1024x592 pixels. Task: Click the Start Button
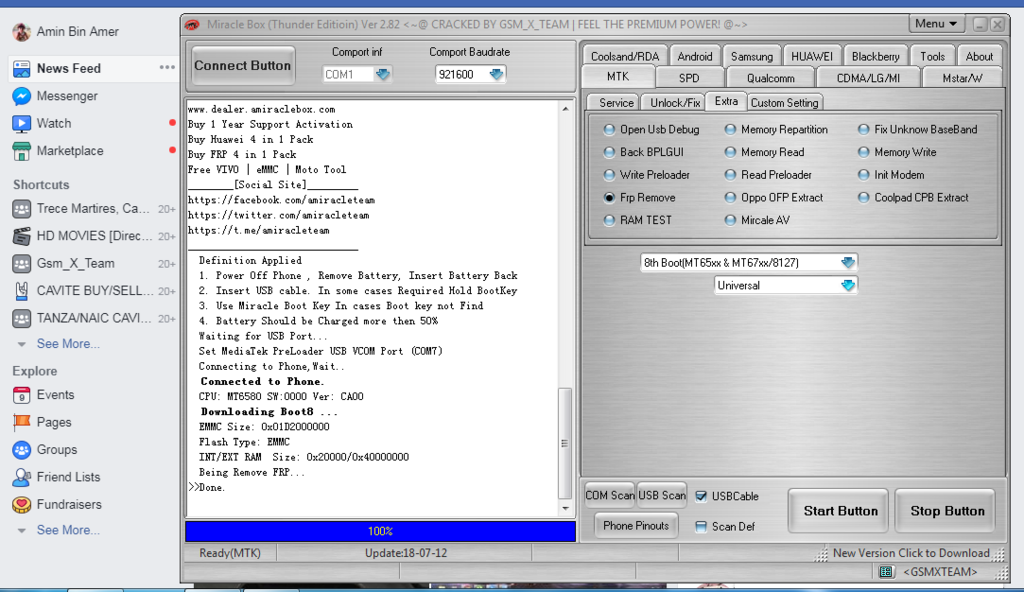pyautogui.click(x=840, y=511)
